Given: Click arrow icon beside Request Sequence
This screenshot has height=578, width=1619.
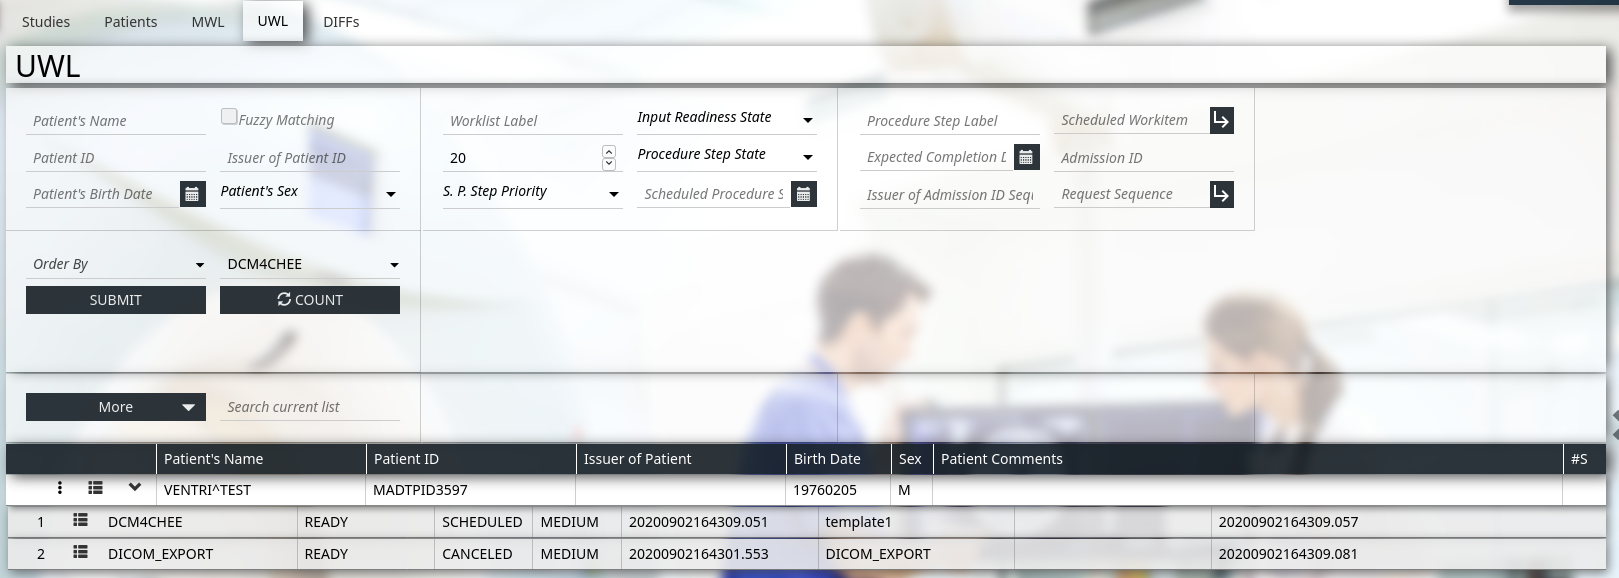Looking at the screenshot, I should (1221, 194).
